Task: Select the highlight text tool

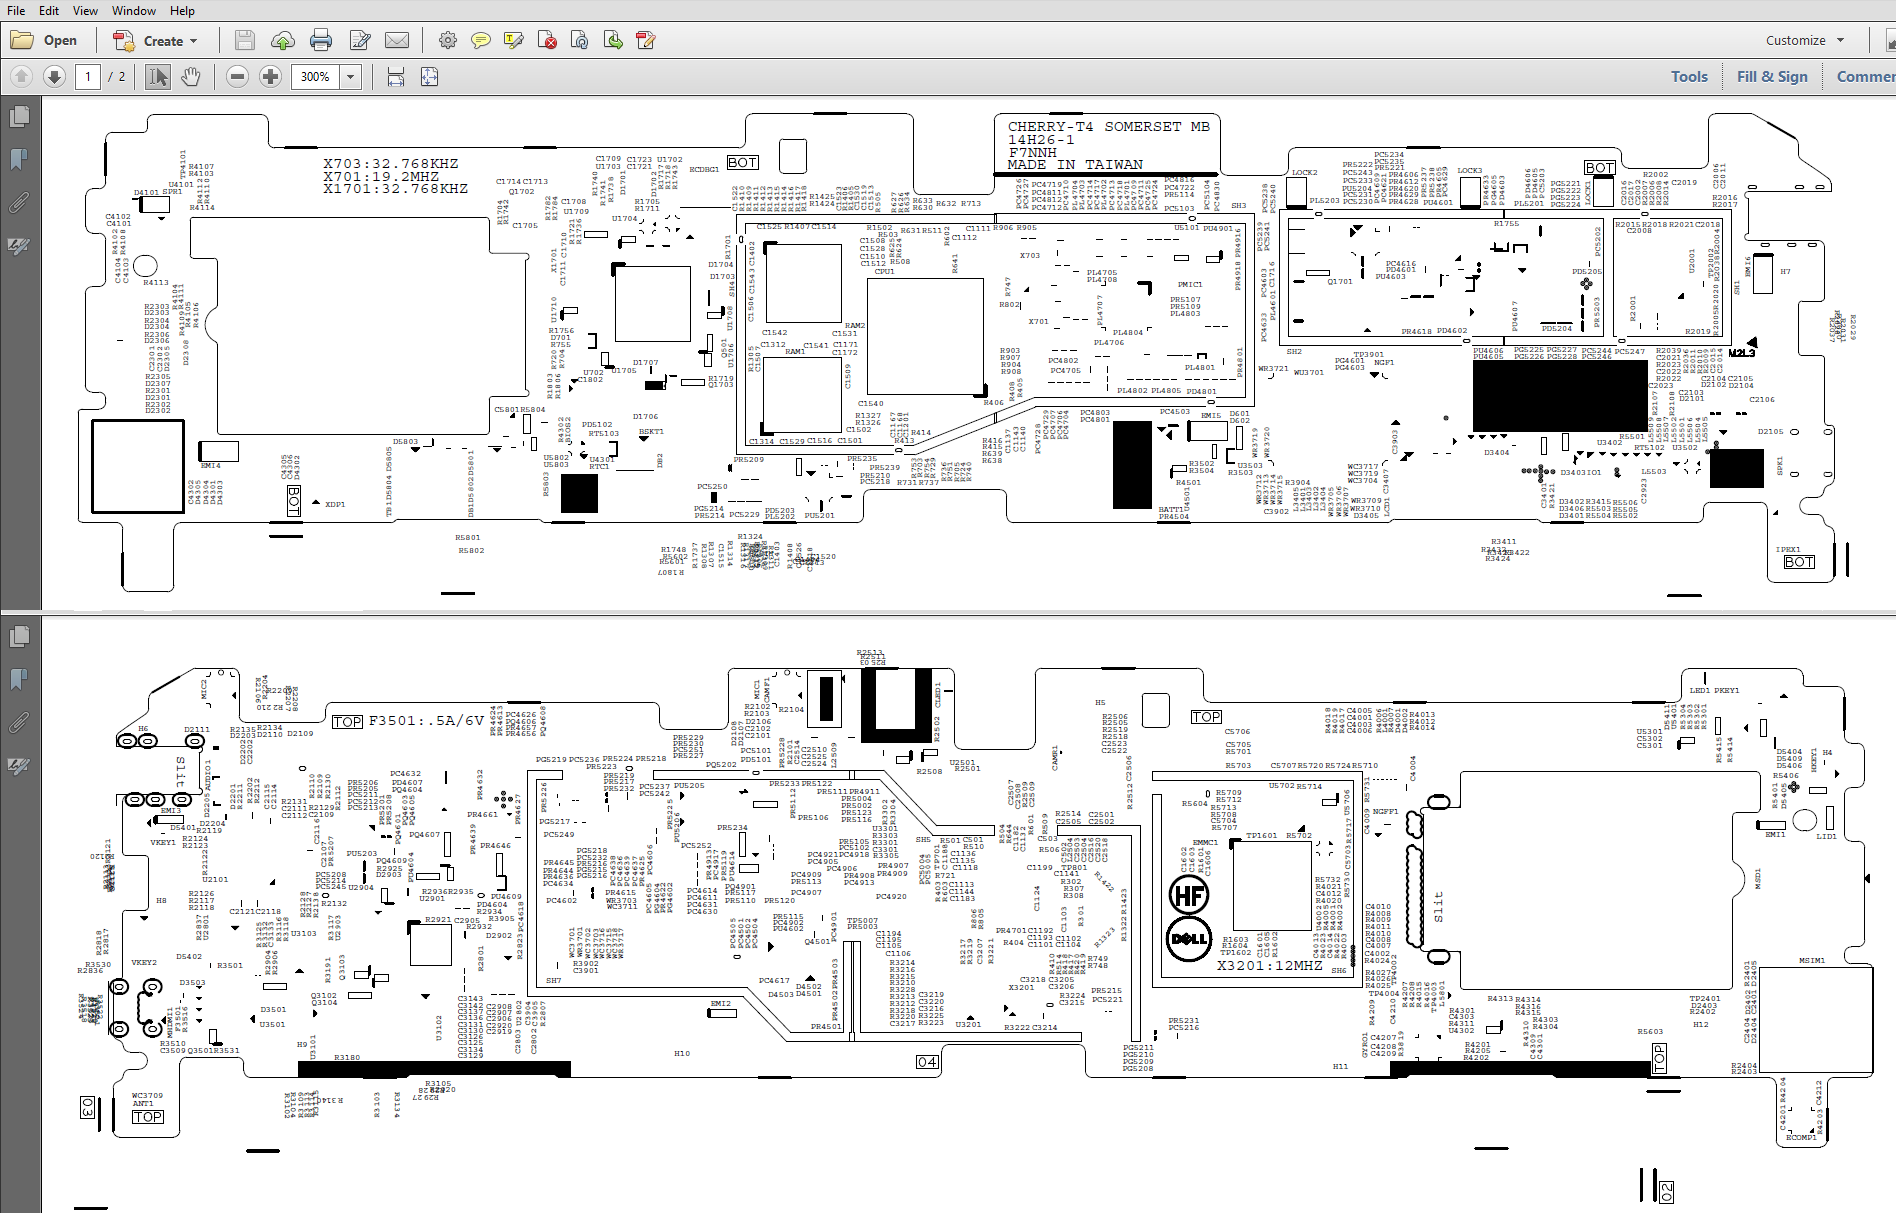Action: coord(514,41)
